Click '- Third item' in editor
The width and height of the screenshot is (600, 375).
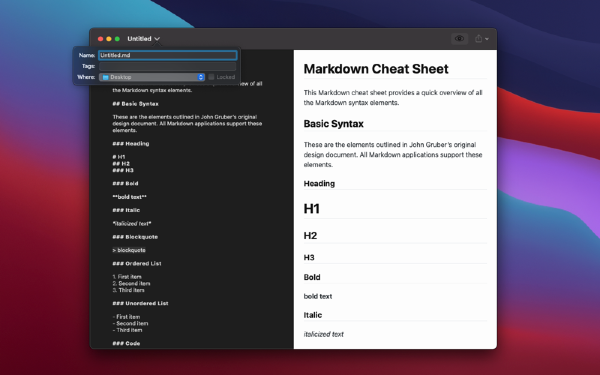127,330
